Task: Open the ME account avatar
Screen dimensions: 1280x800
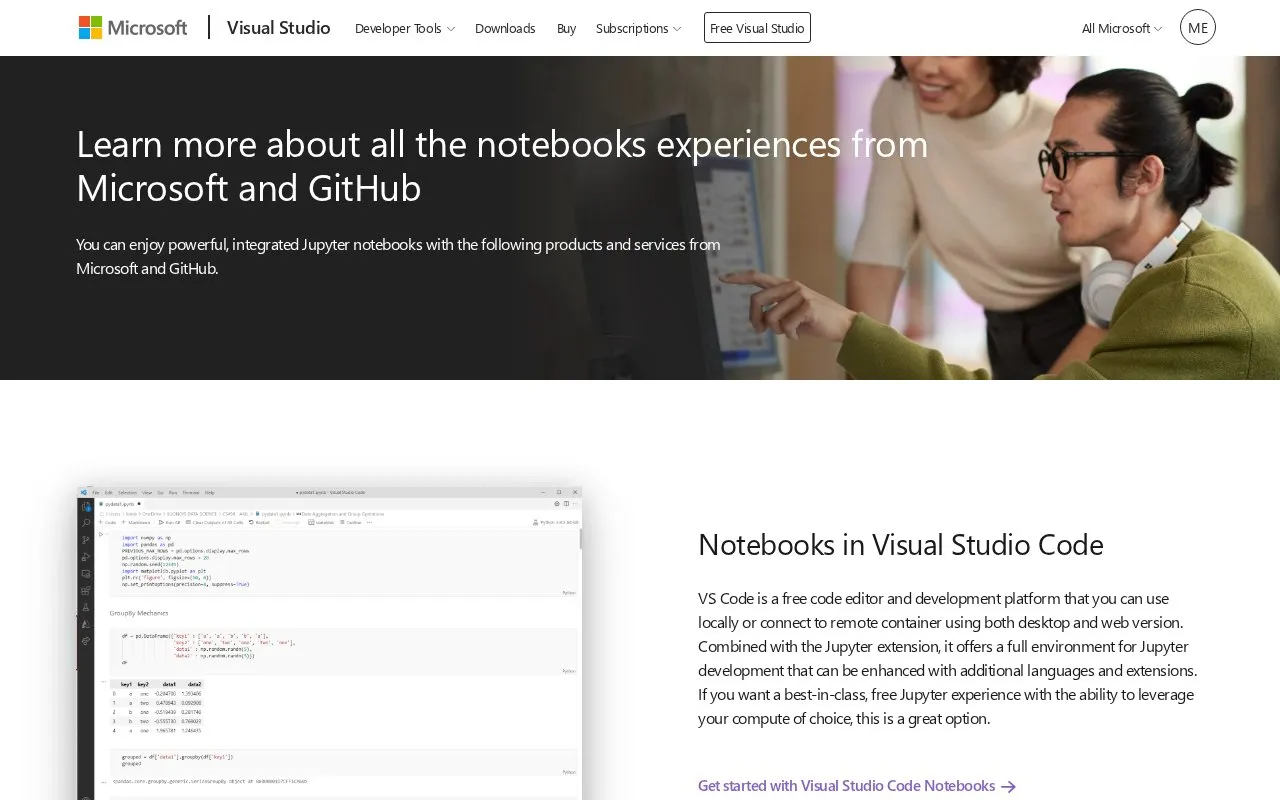Action: point(1197,27)
